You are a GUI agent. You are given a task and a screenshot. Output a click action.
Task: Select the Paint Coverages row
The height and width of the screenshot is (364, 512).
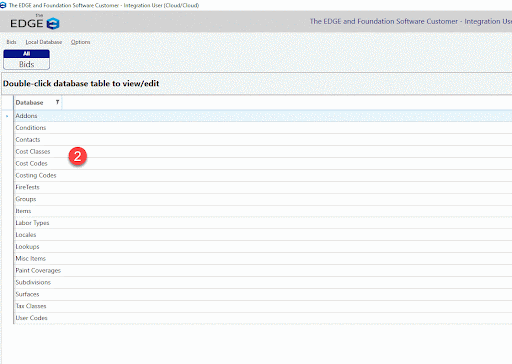click(x=263, y=270)
